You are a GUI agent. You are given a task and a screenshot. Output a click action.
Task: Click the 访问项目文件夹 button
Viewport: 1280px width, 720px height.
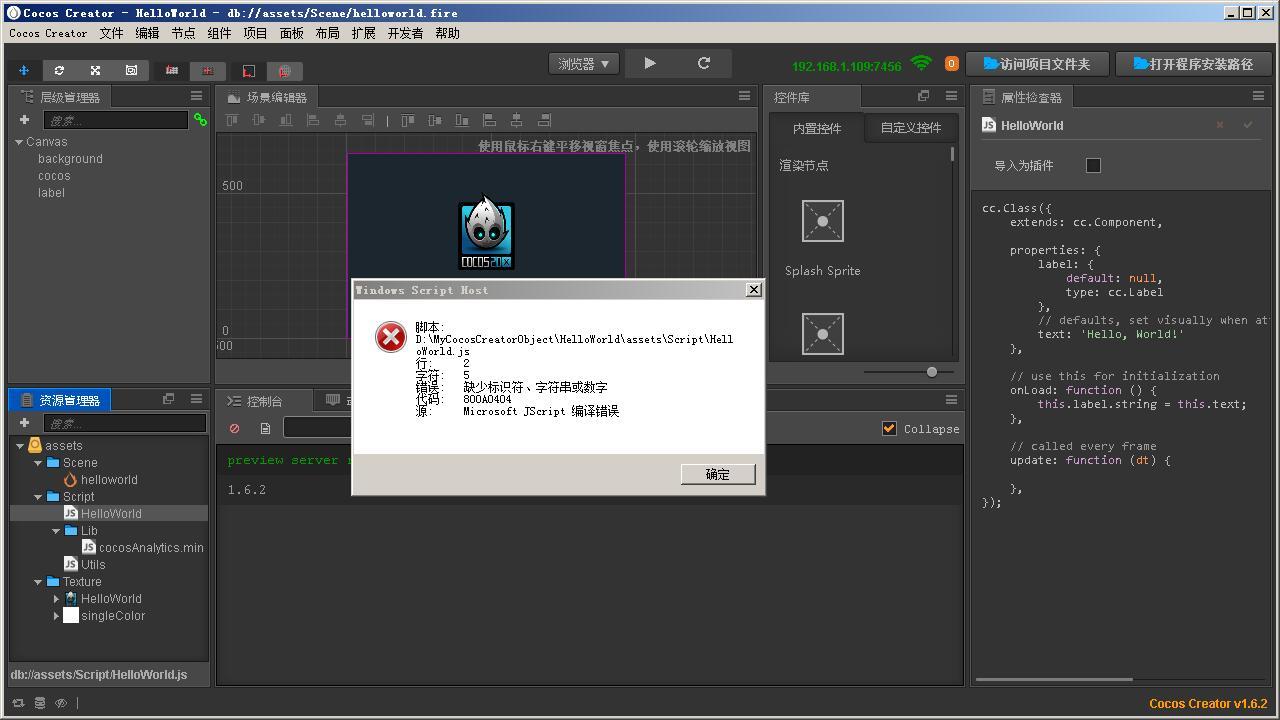click(x=1037, y=64)
